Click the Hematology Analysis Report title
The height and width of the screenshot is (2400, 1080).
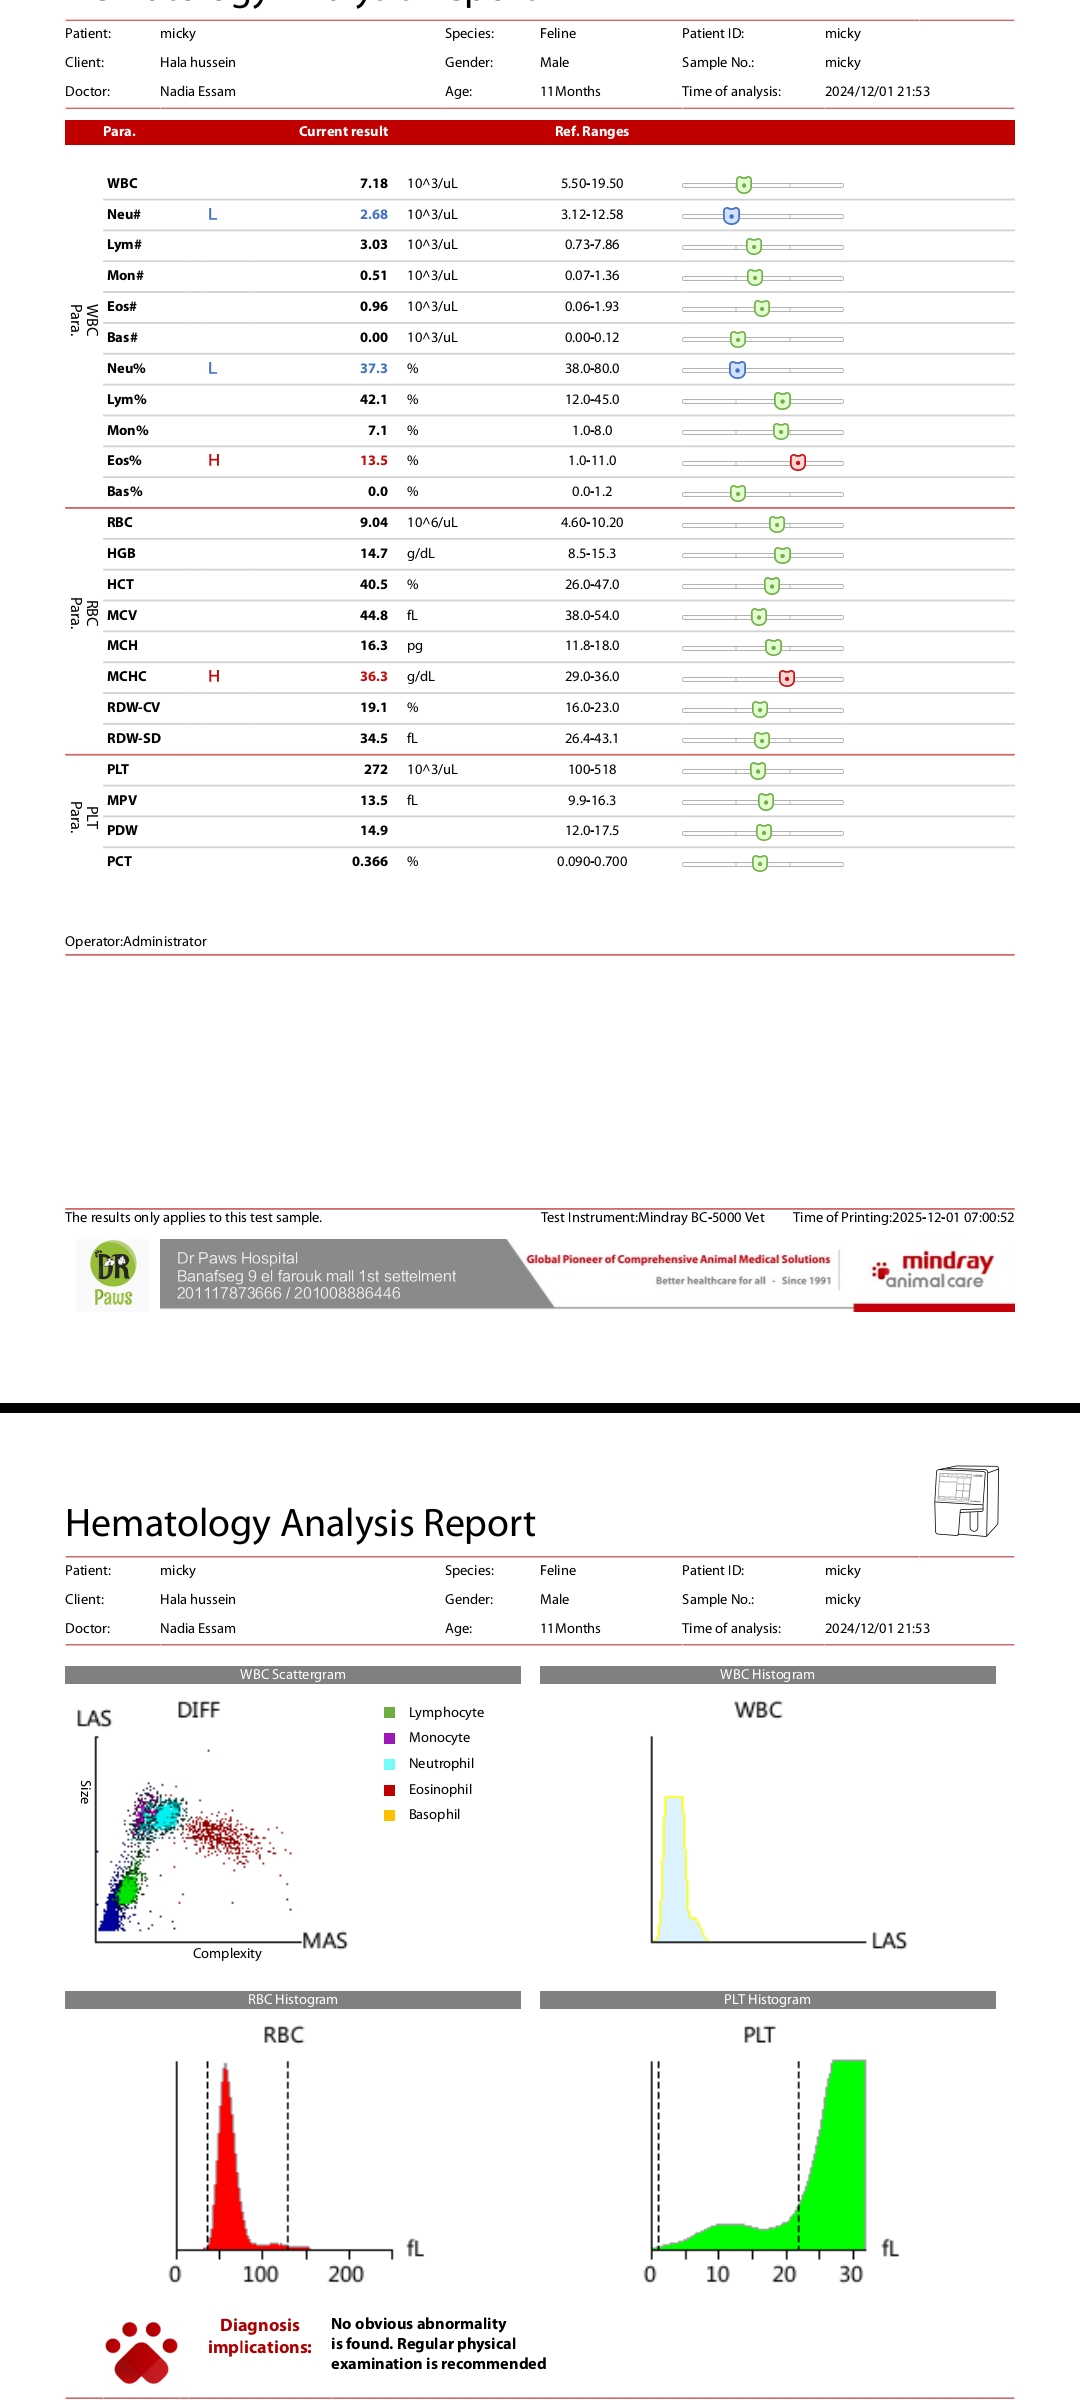coord(300,1523)
